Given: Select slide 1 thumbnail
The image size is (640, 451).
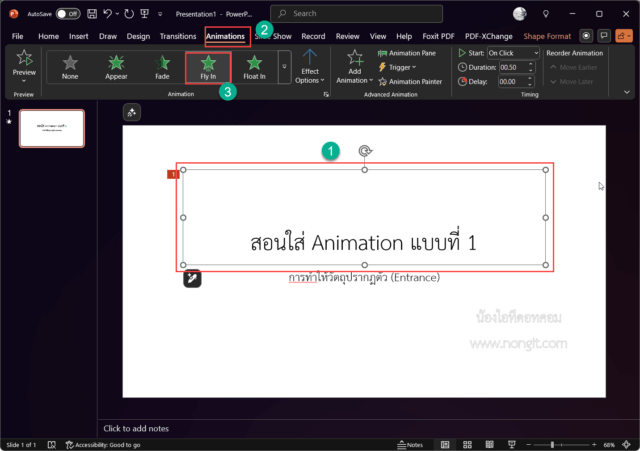Looking at the screenshot, I should (x=52, y=128).
